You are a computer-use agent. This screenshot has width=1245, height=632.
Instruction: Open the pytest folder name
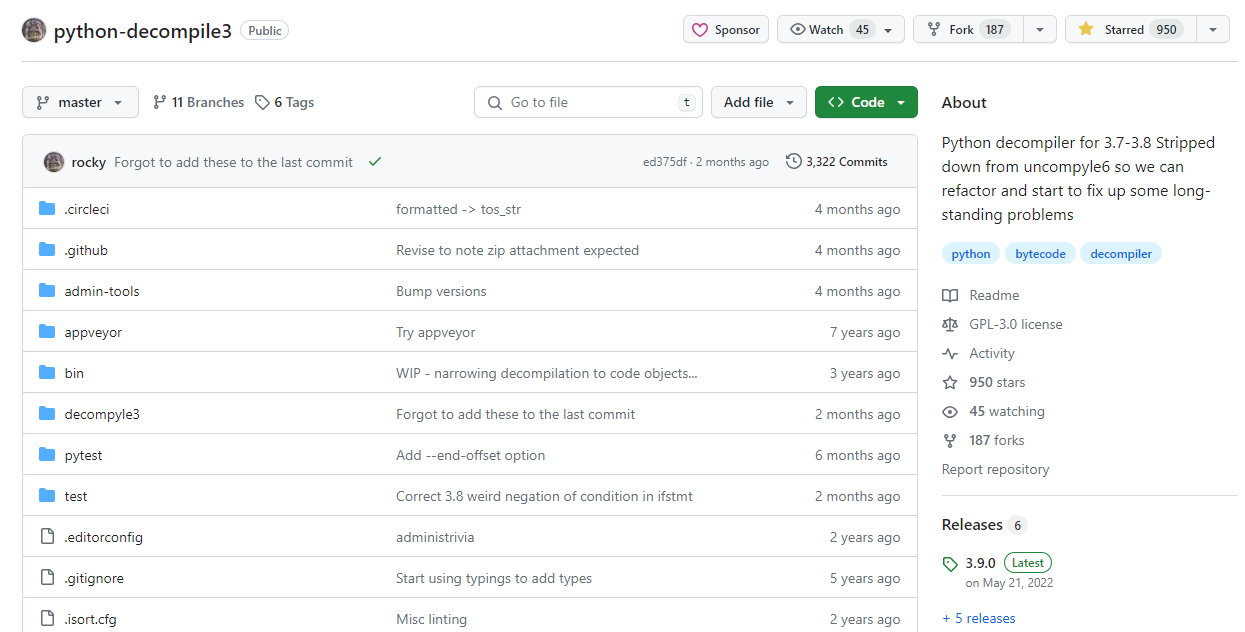coord(83,455)
